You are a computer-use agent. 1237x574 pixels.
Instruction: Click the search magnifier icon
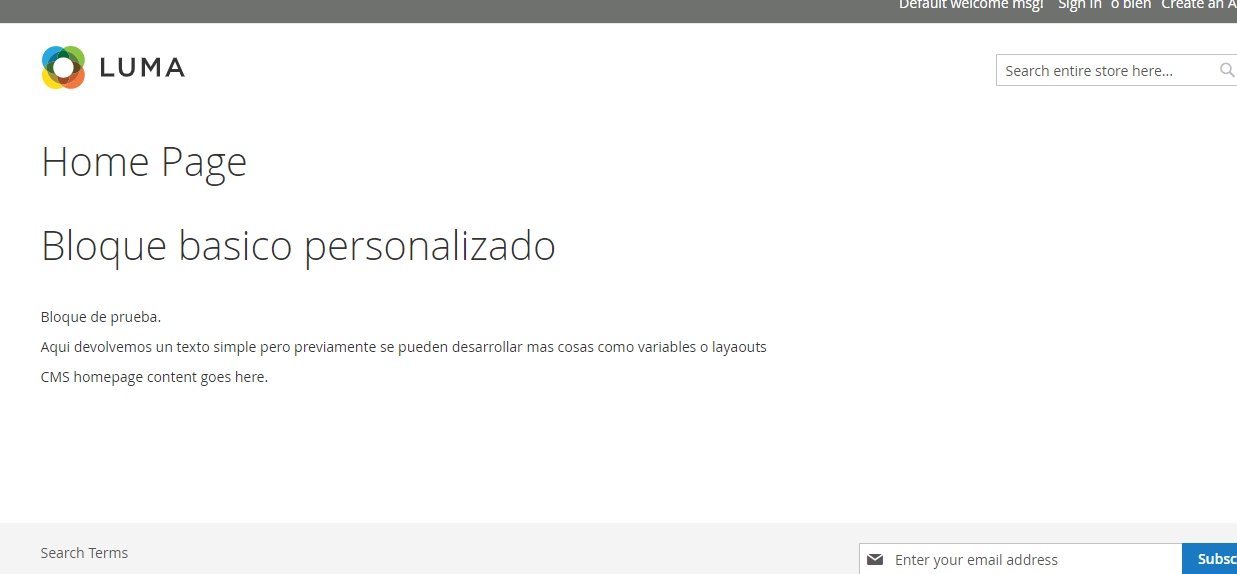click(x=1227, y=70)
